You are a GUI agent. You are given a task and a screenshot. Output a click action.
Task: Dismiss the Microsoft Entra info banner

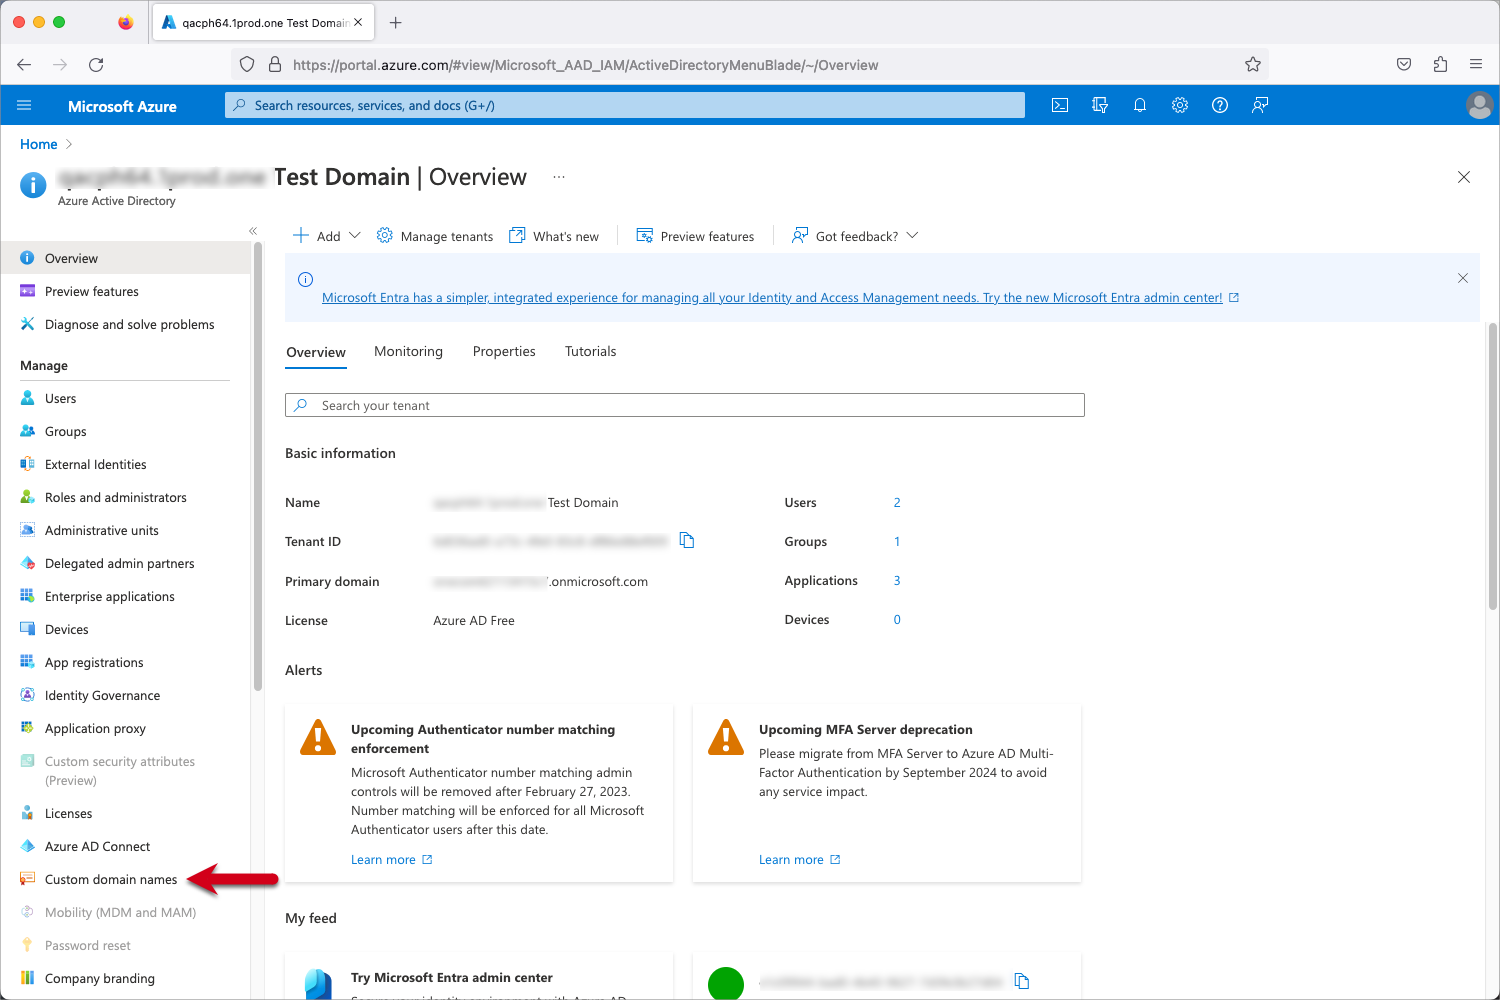(1463, 278)
